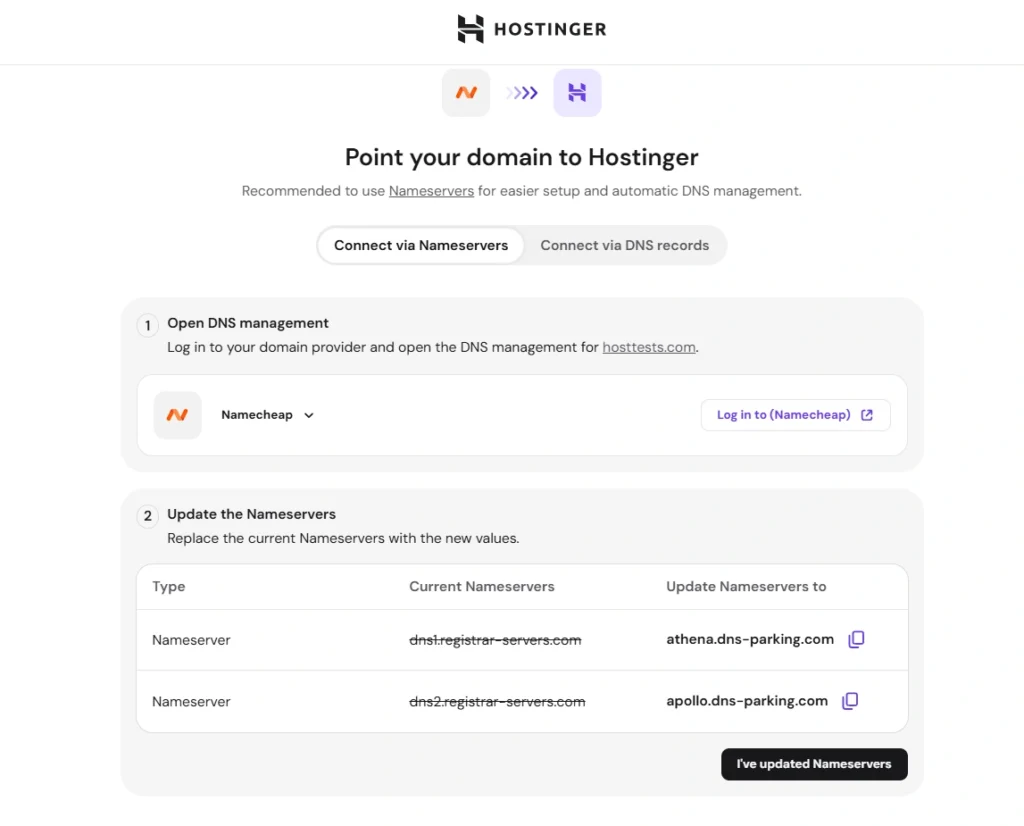The width and height of the screenshot is (1024, 826).
Task: Click the purple Hostinger icon at the top
Action: pos(577,93)
